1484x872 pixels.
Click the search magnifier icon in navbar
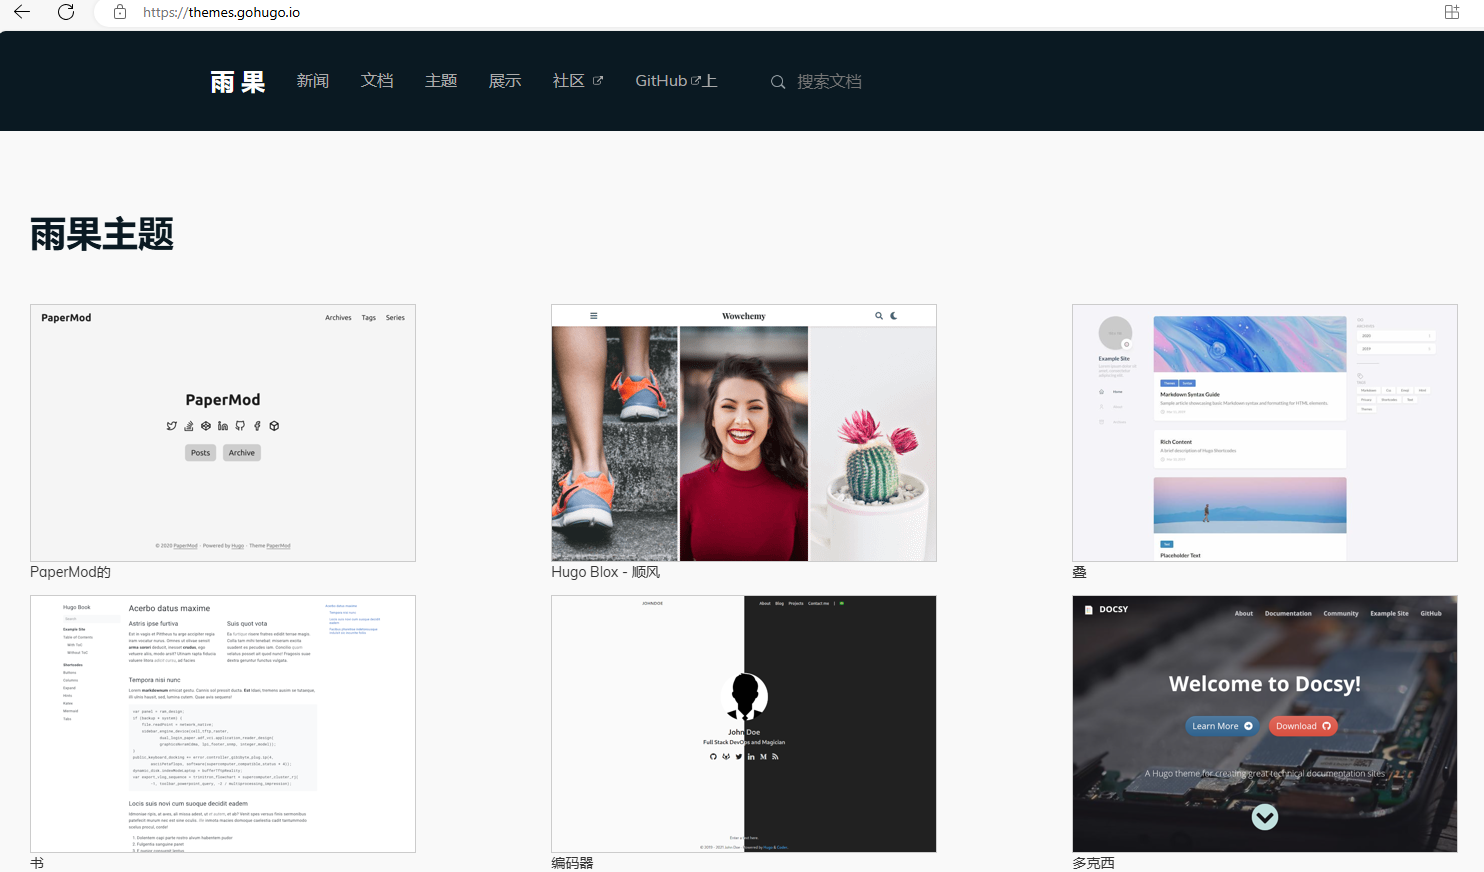point(778,82)
